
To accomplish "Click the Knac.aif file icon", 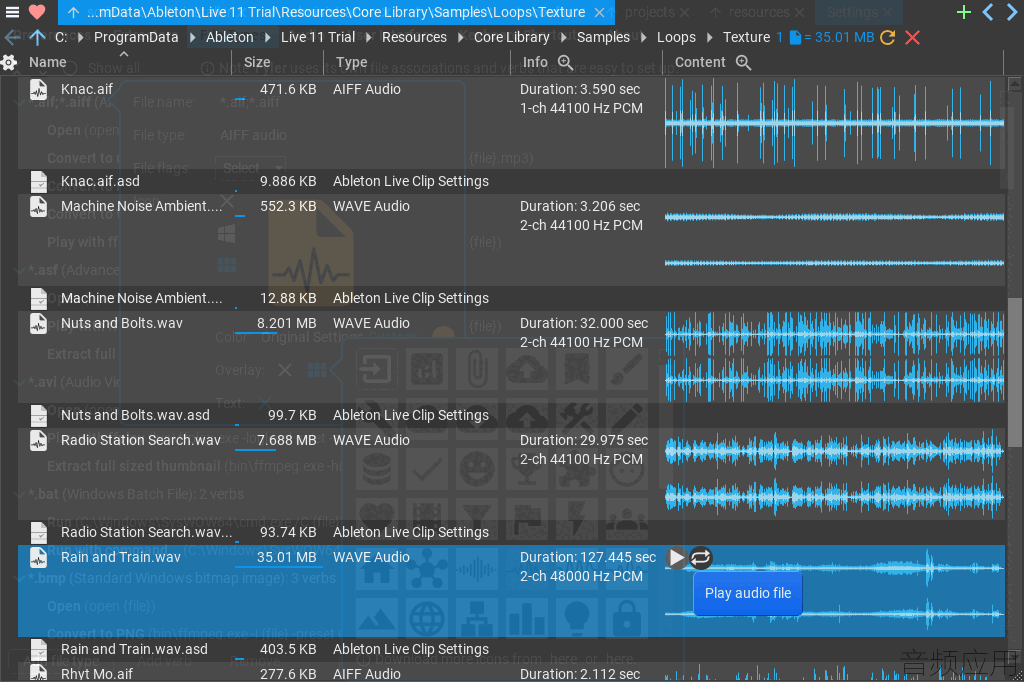I will pos(39,89).
